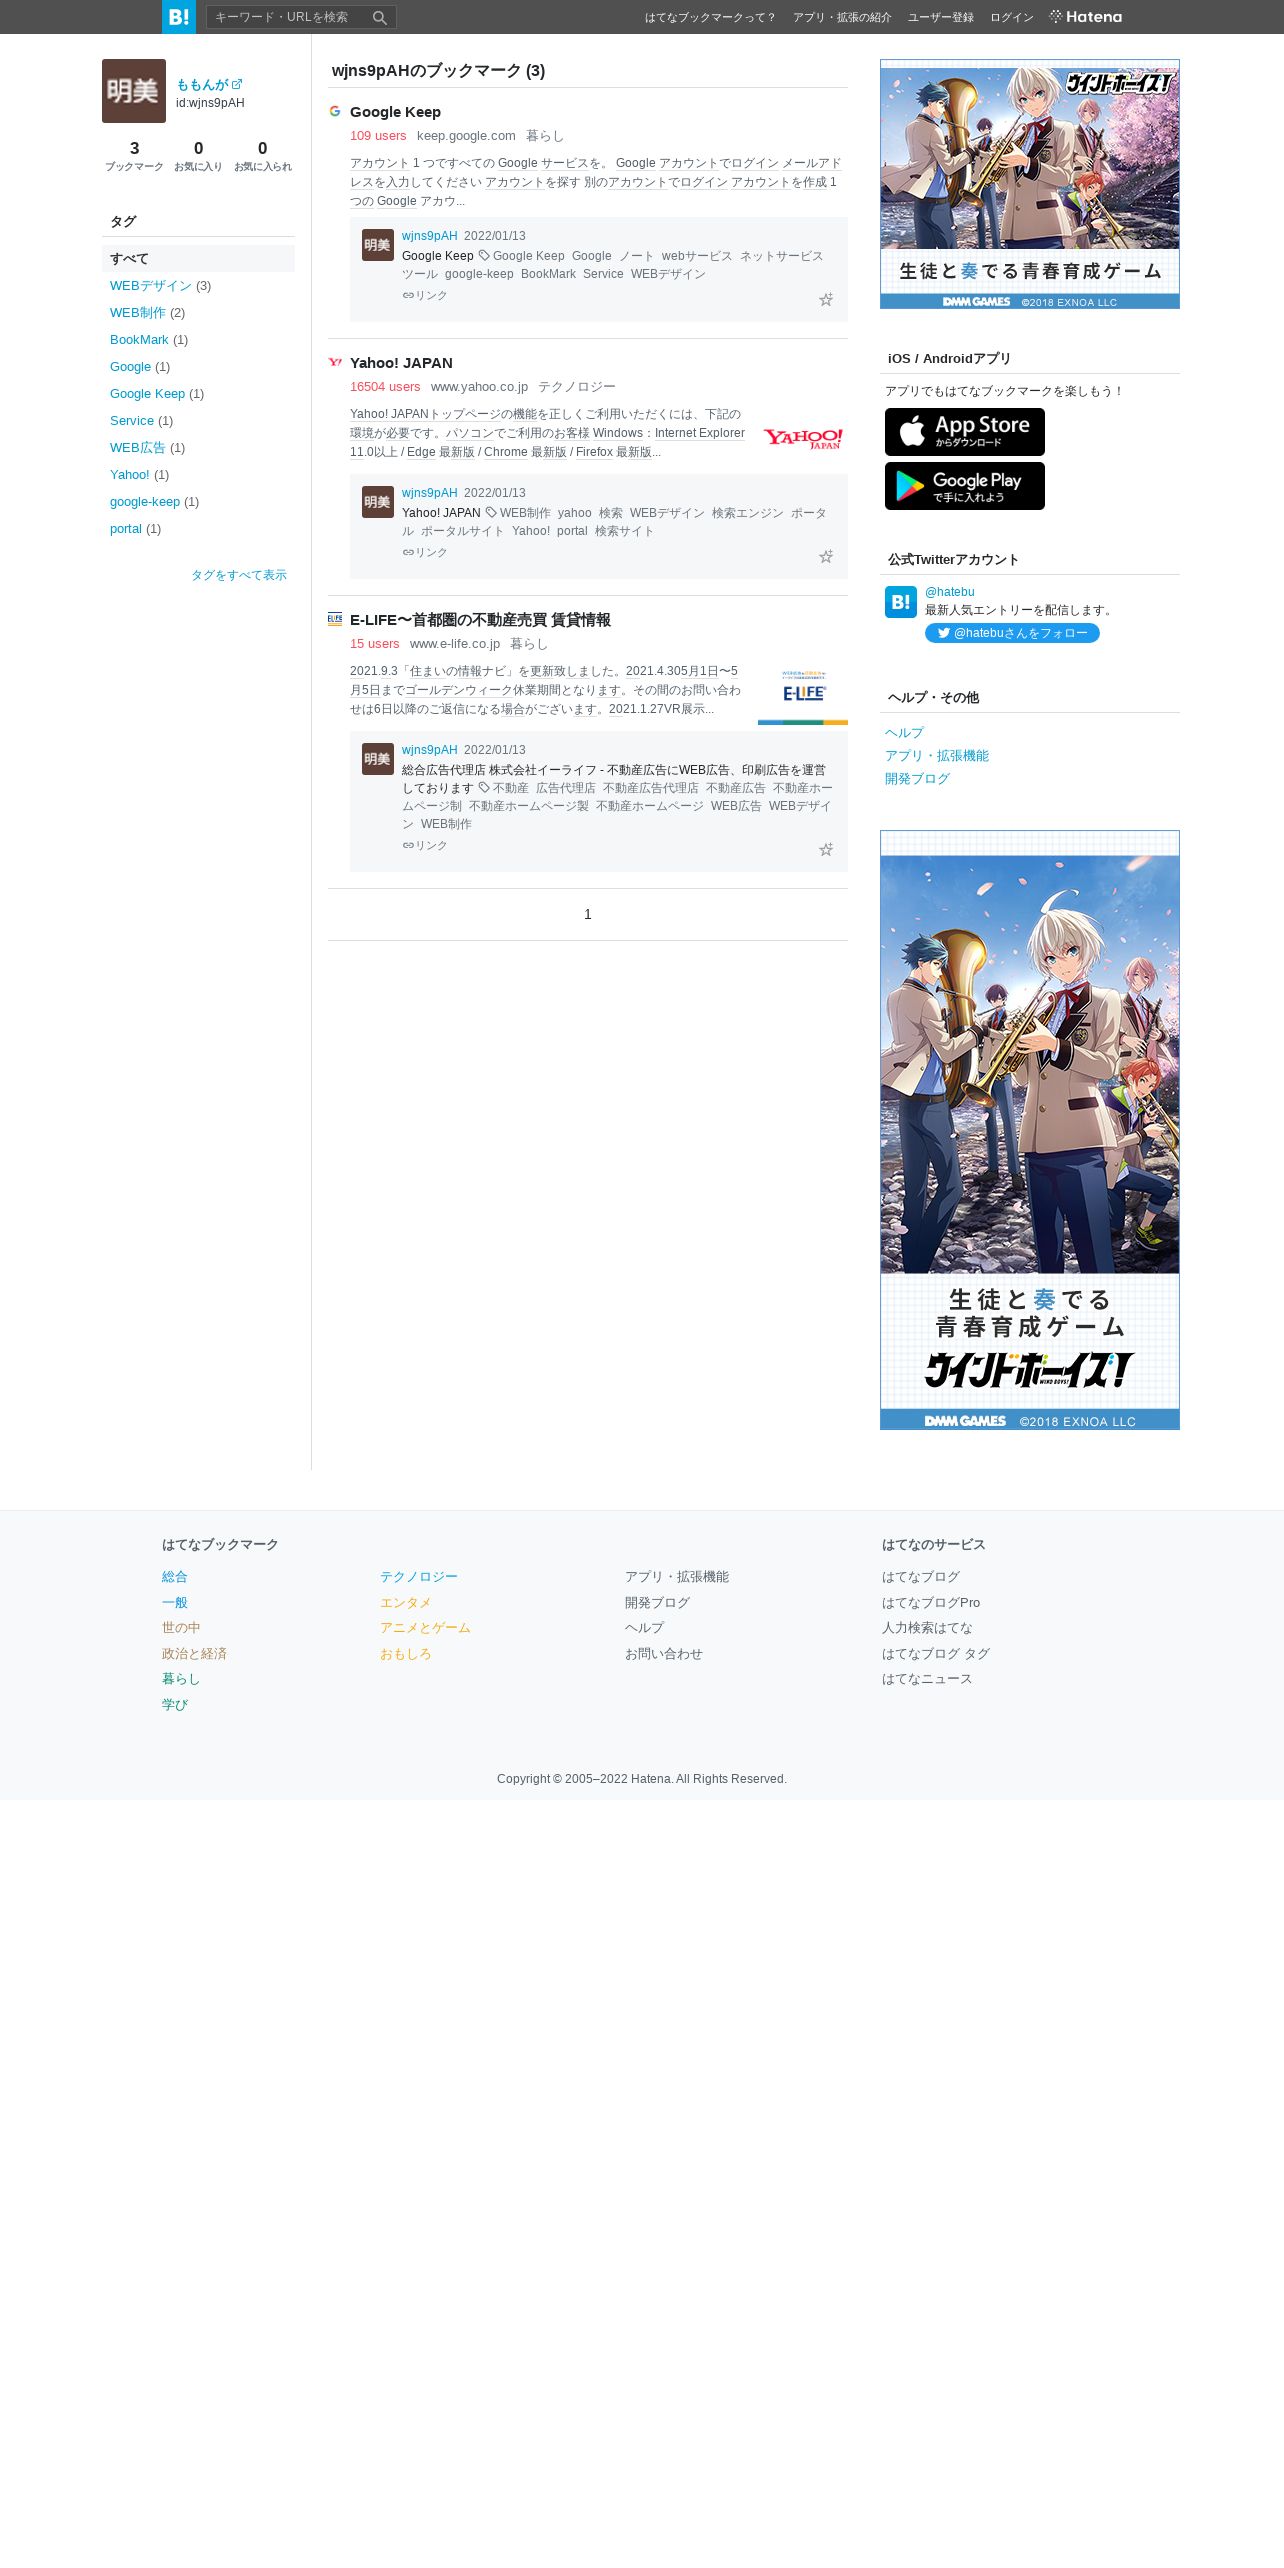Open the Google Play download badge
The width and height of the screenshot is (1284, 2568).
click(965, 486)
